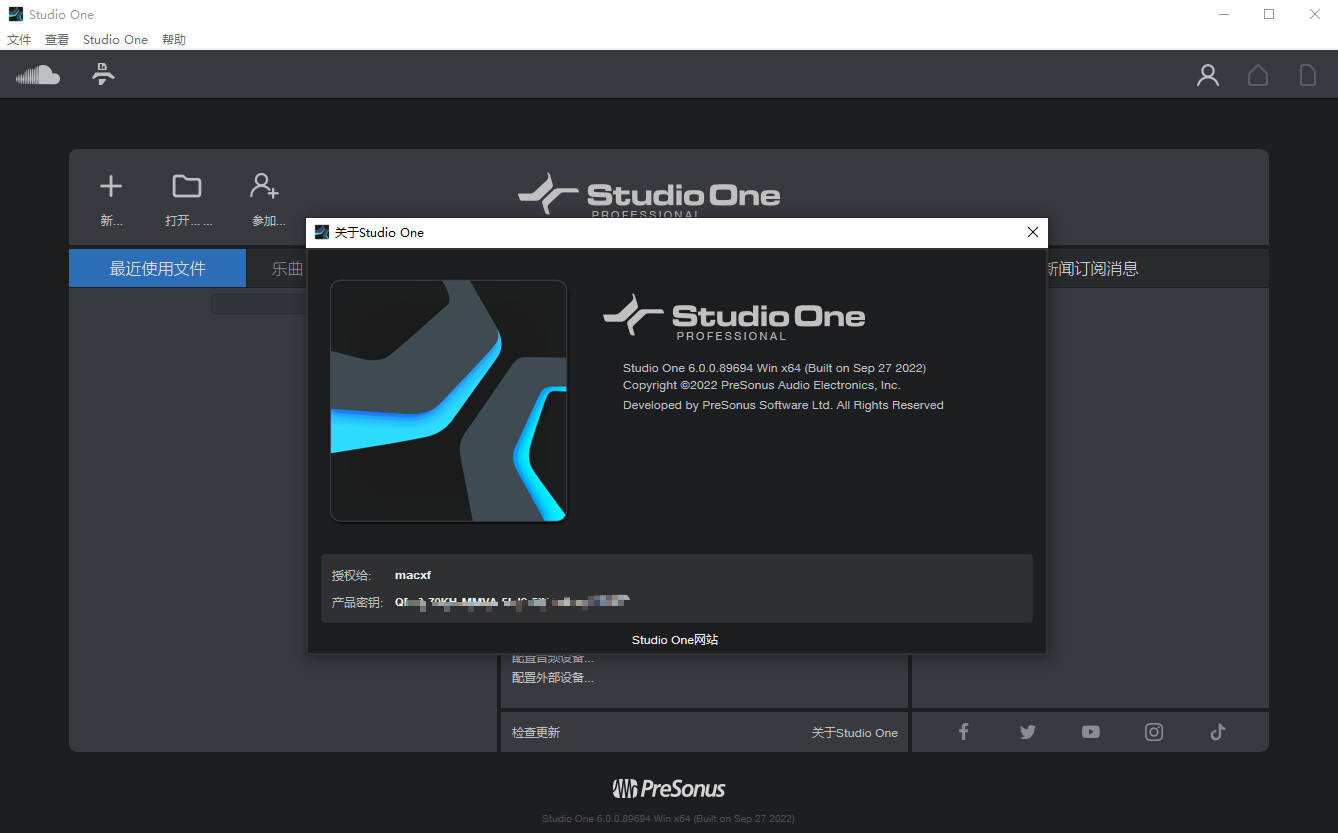Click the 产品密钥 label
Viewport: 1338px width, 833px height.
357,603
